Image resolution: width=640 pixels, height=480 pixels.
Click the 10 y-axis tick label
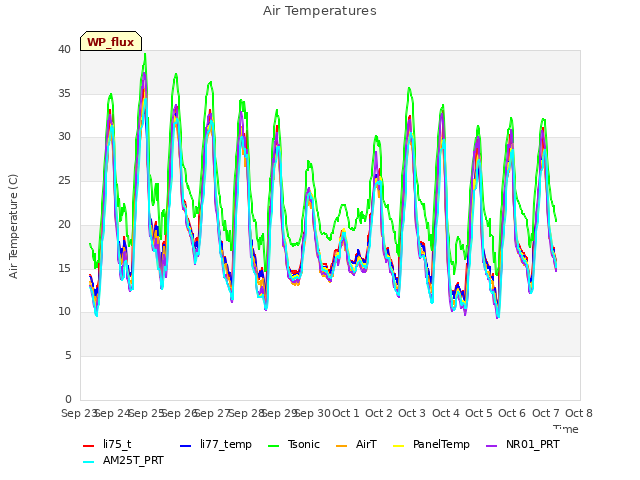64,311
